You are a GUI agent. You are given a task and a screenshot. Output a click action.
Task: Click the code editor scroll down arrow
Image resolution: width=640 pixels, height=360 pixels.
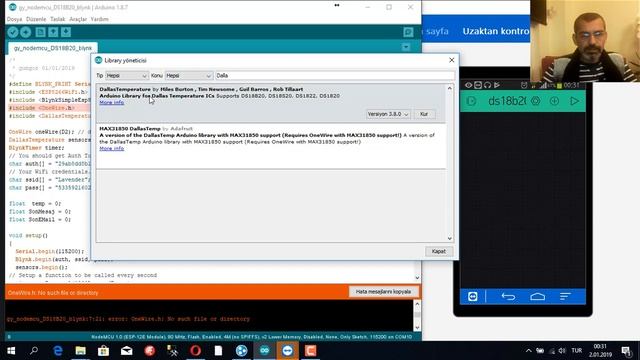417,278
